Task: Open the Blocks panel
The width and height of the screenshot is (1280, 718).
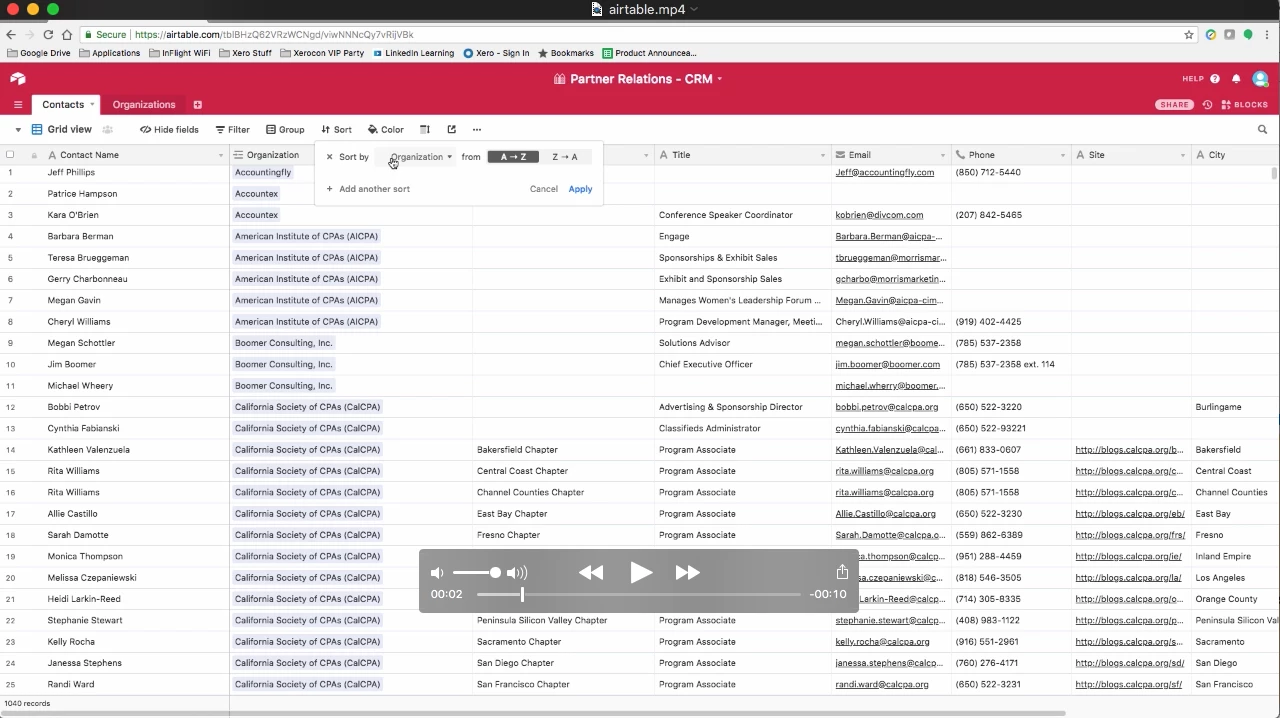Action: [x=1244, y=105]
